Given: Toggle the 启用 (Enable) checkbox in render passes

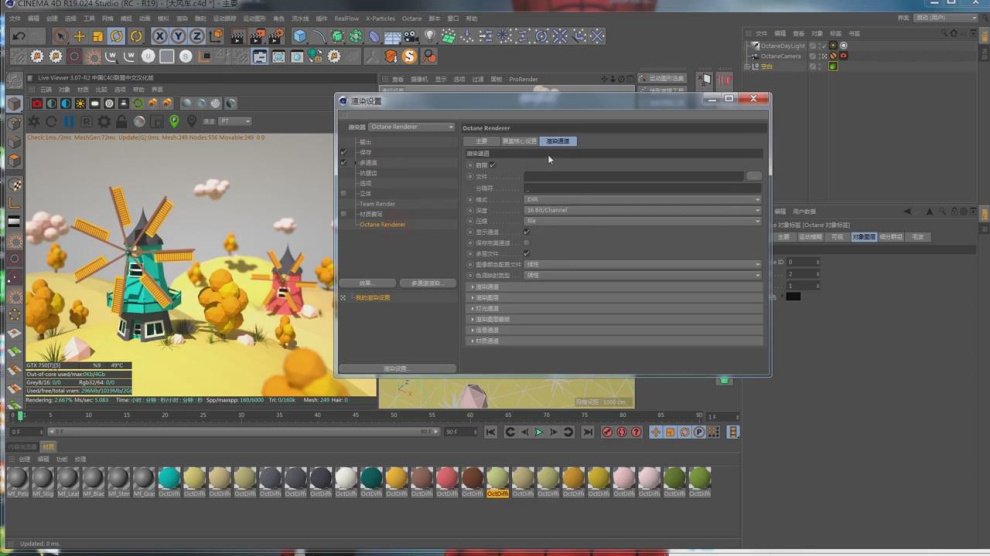Looking at the screenshot, I should point(493,165).
